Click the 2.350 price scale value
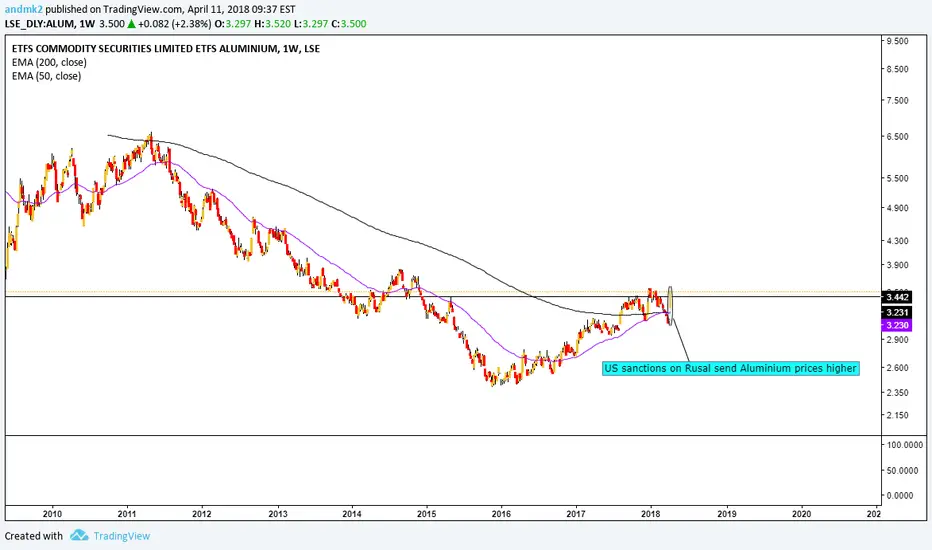932x550 pixels. pyautogui.click(x=898, y=392)
